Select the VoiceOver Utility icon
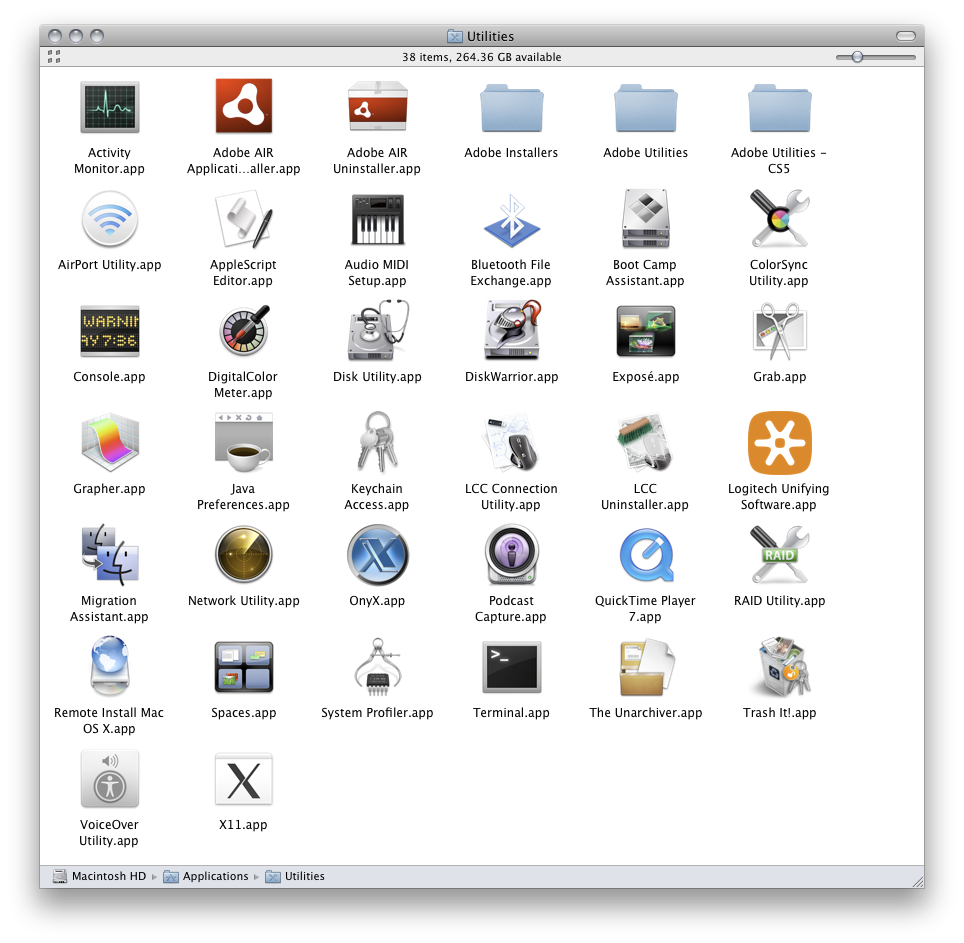 (109, 779)
